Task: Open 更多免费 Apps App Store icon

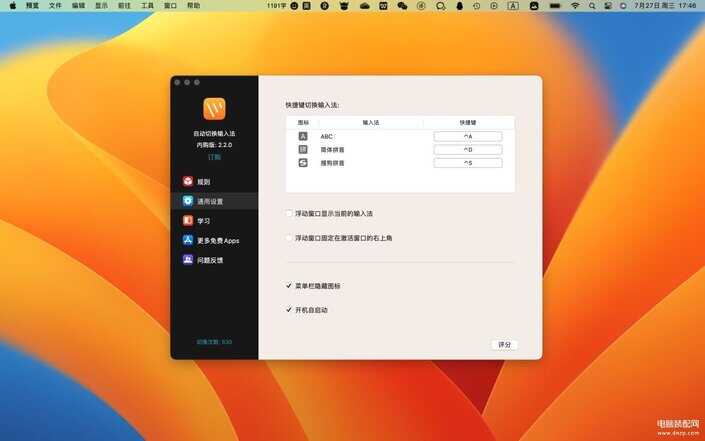Action: click(188, 240)
